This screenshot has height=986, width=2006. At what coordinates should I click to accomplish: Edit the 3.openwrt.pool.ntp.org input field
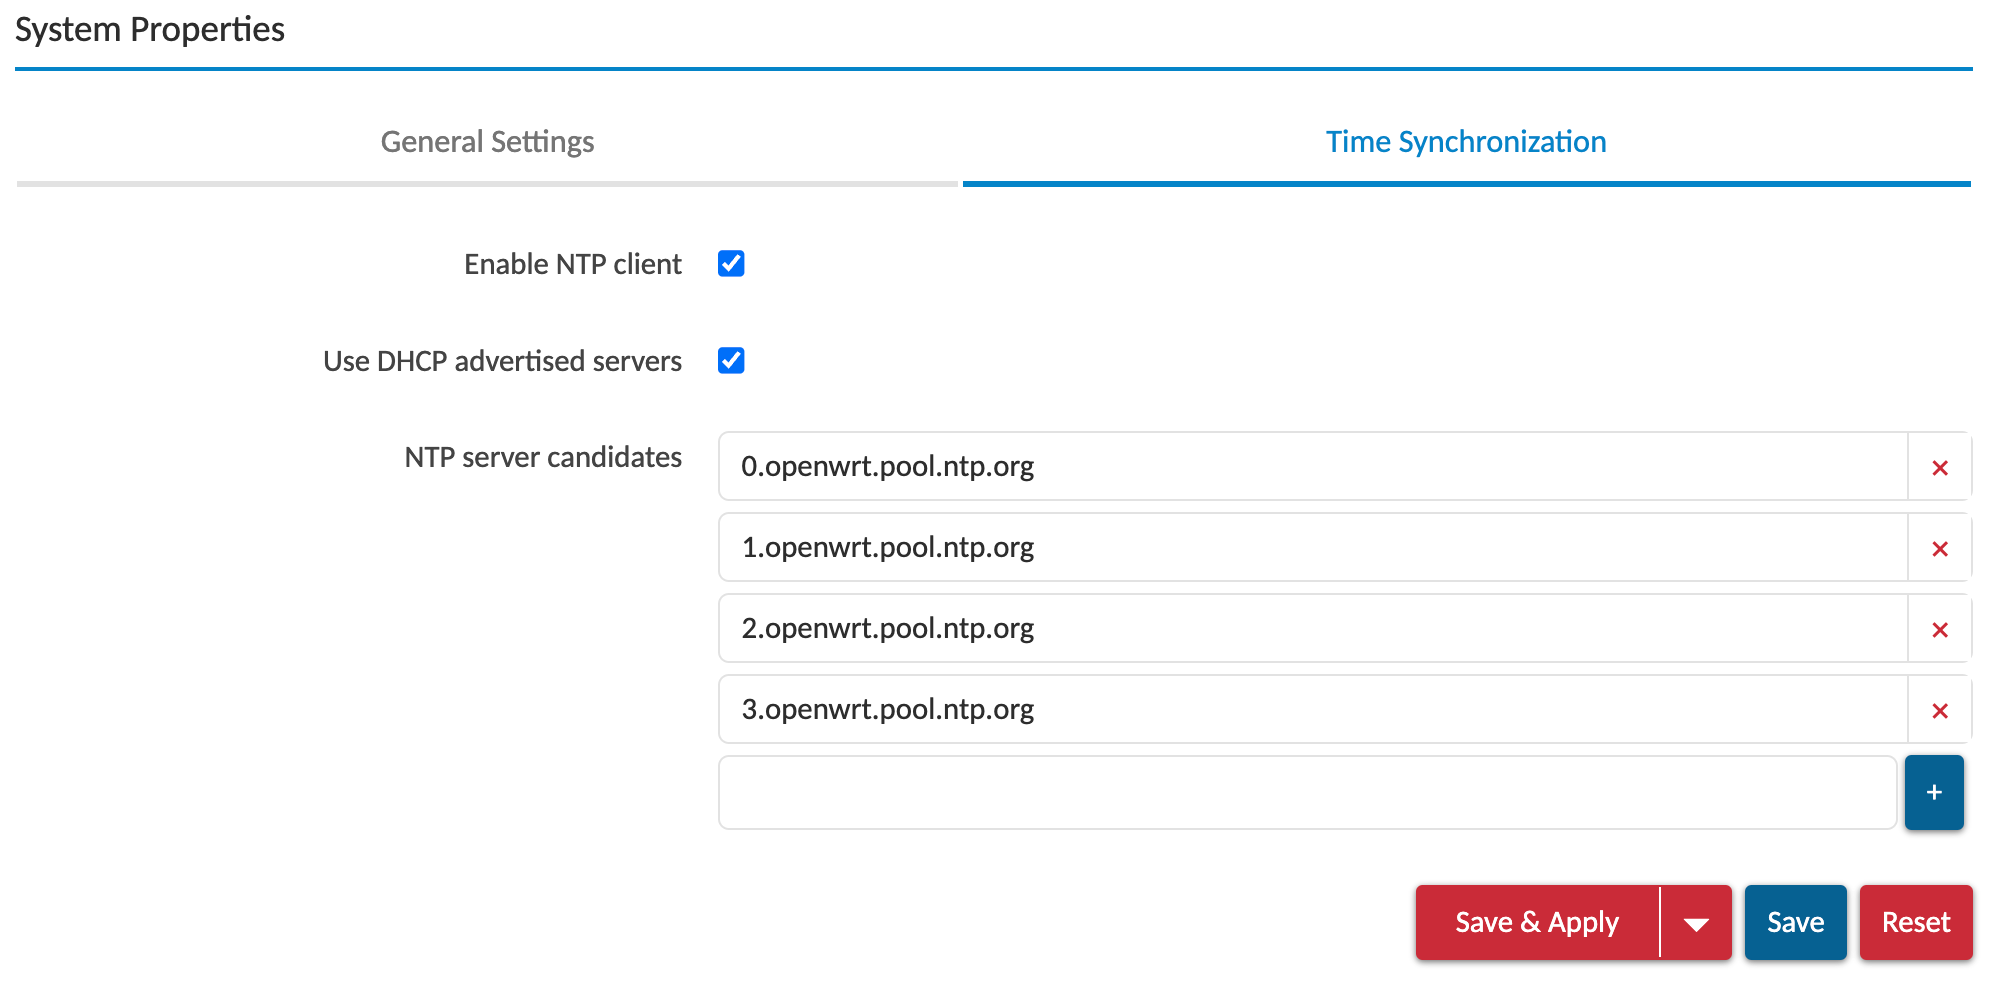coord(1313,710)
